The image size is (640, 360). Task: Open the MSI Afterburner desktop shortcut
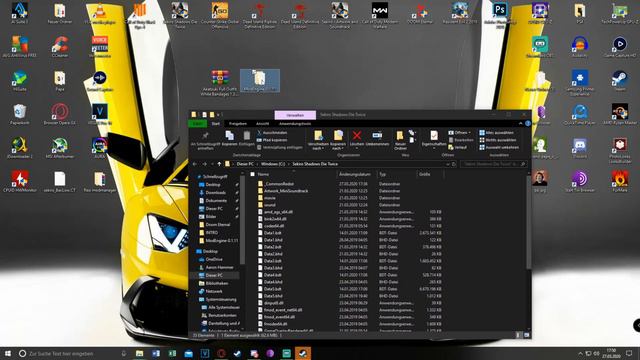[x=60, y=148]
